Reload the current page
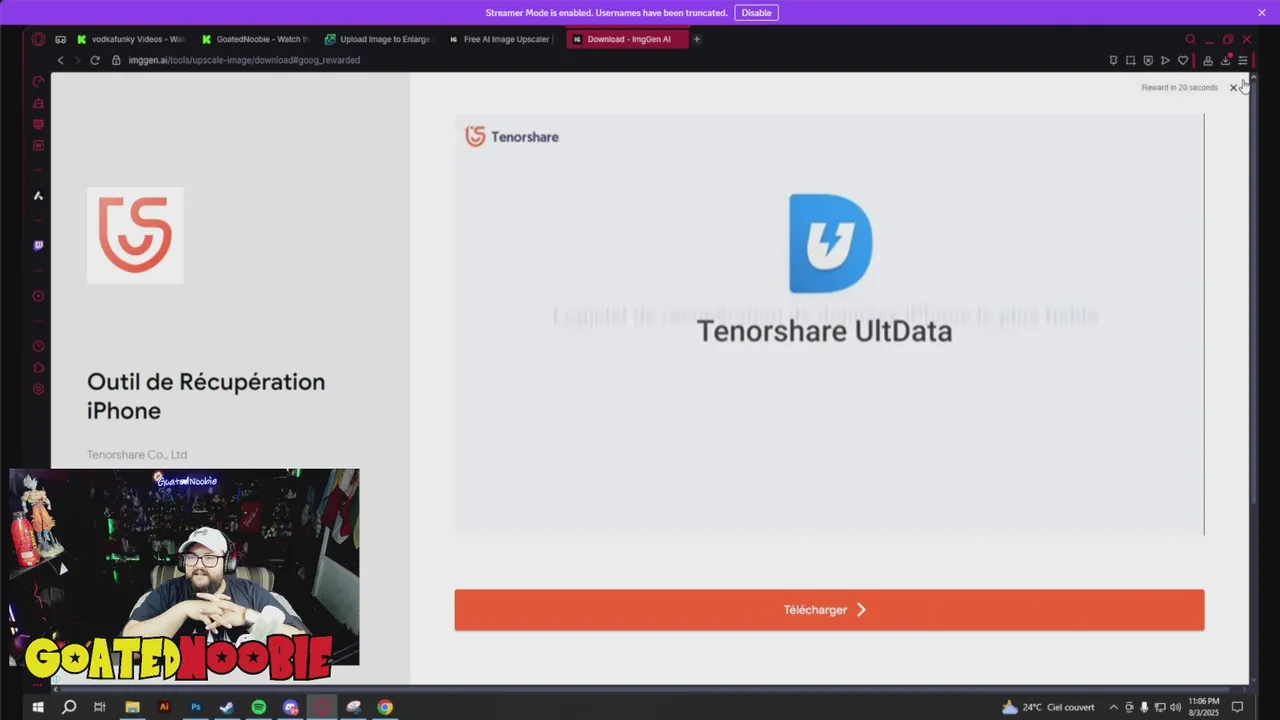The image size is (1280, 720). 95,60
